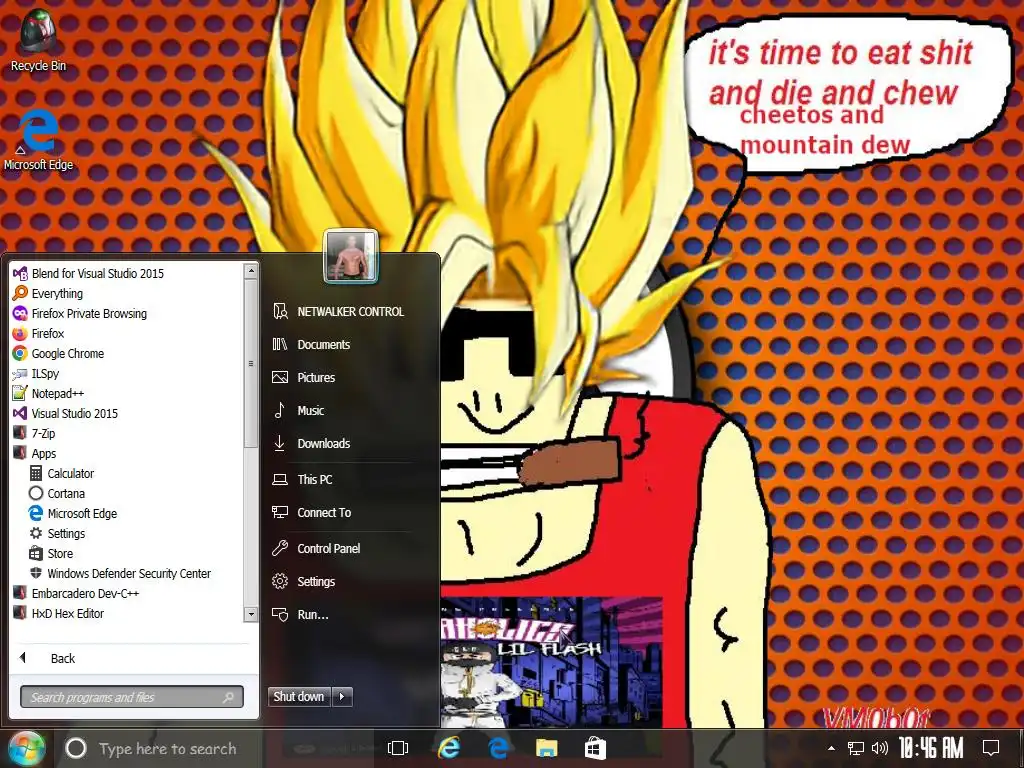Open Pictures from the start menu

(x=304, y=377)
